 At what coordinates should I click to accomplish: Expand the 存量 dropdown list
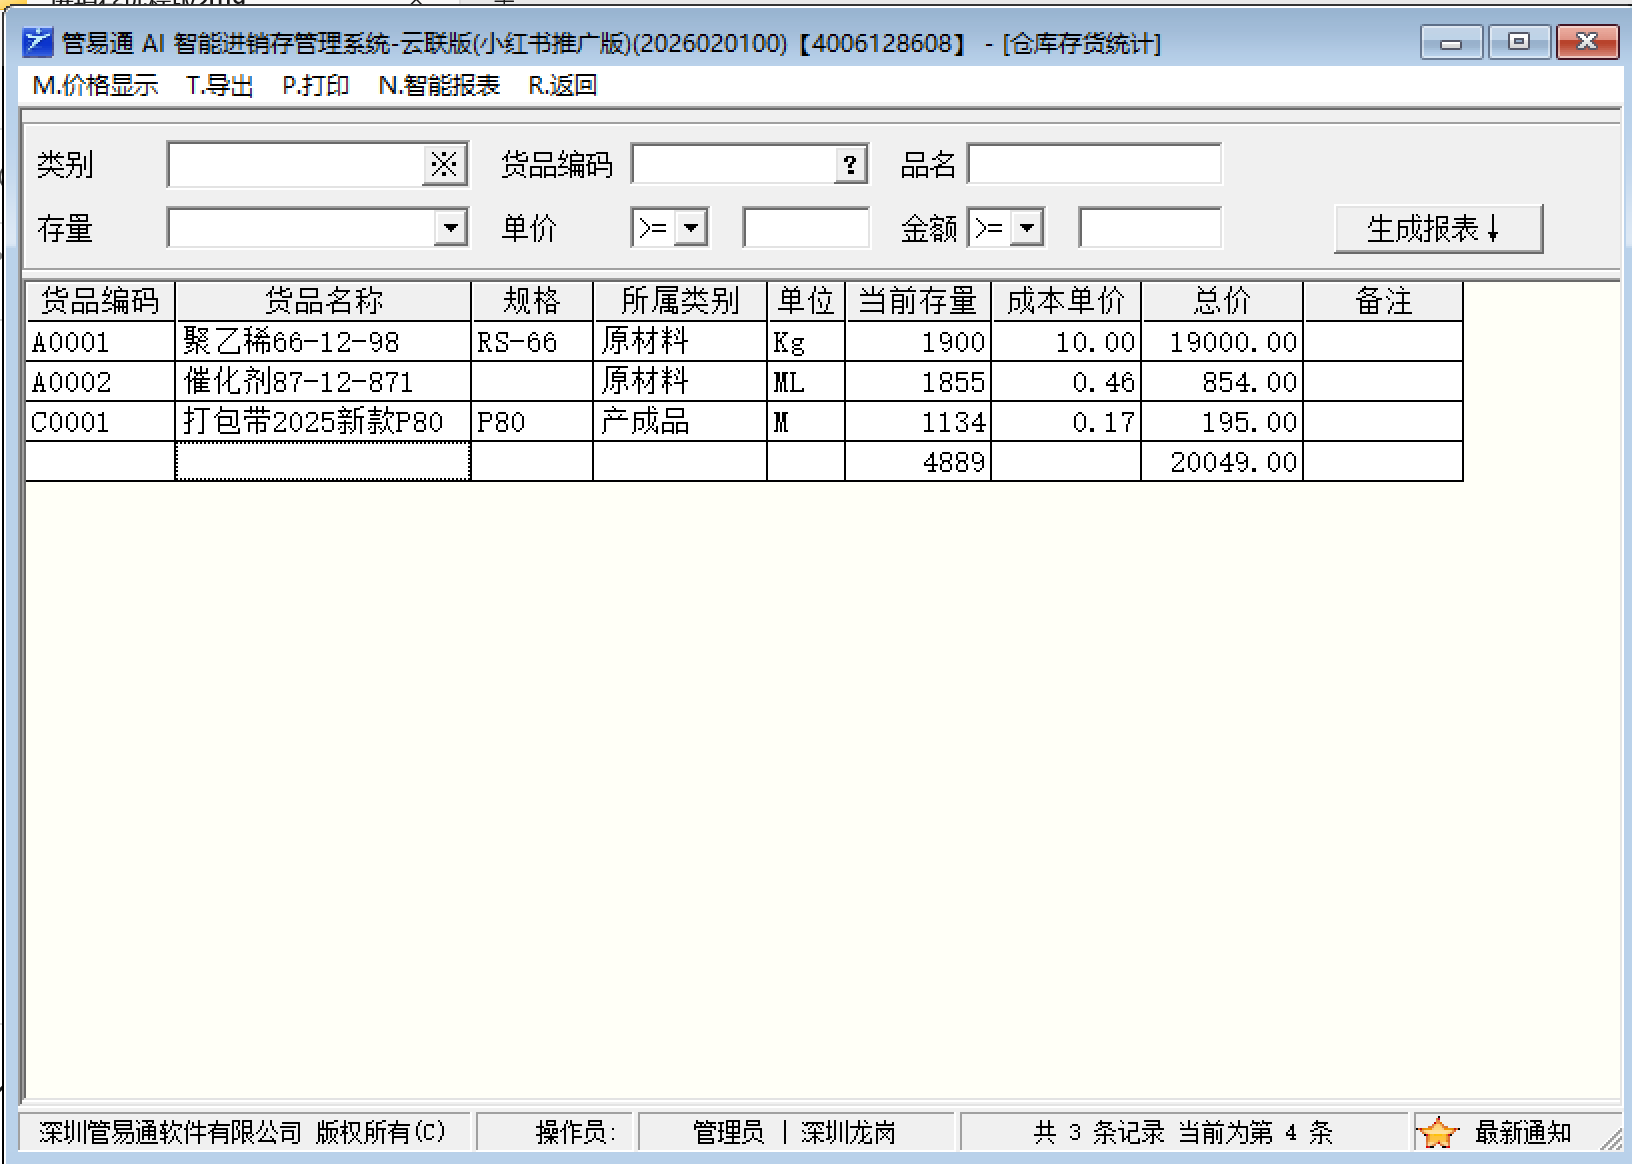tap(451, 228)
